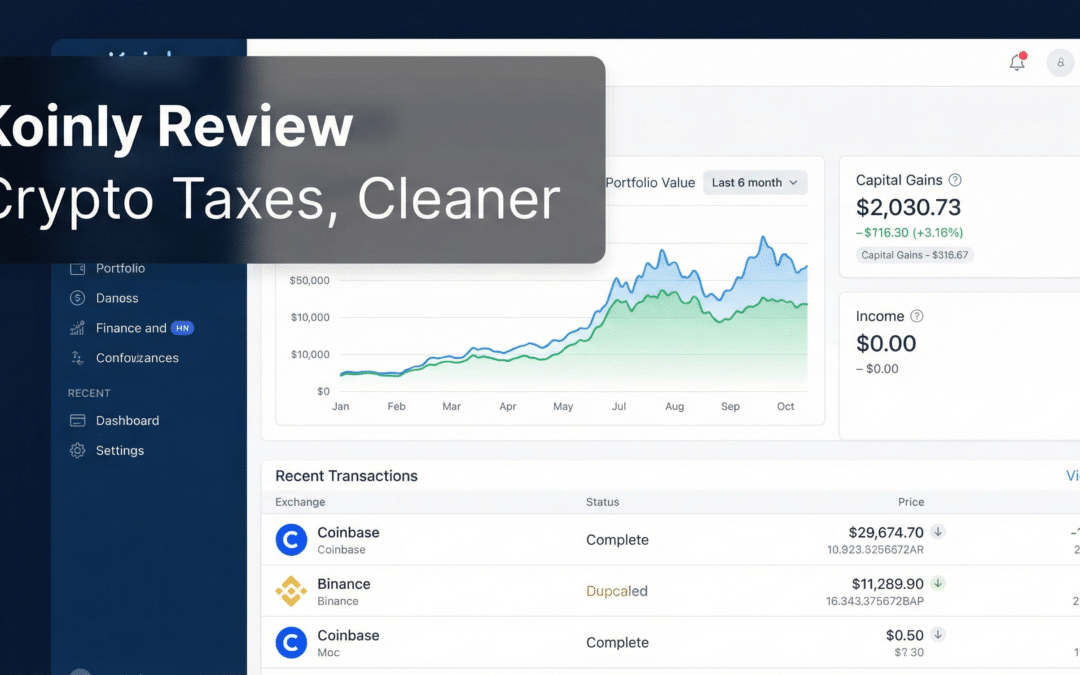
Task: Click the HN badge next to Finance
Action: (x=183, y=328)
